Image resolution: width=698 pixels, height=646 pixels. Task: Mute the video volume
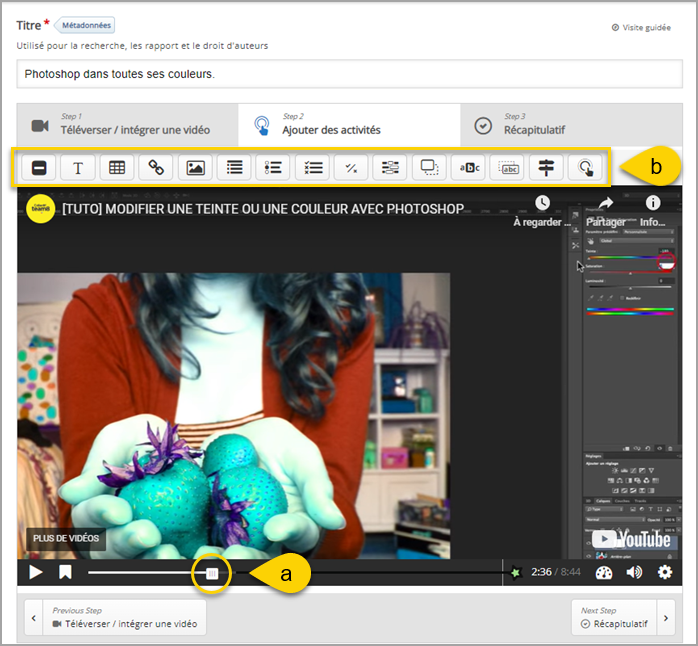634,573
